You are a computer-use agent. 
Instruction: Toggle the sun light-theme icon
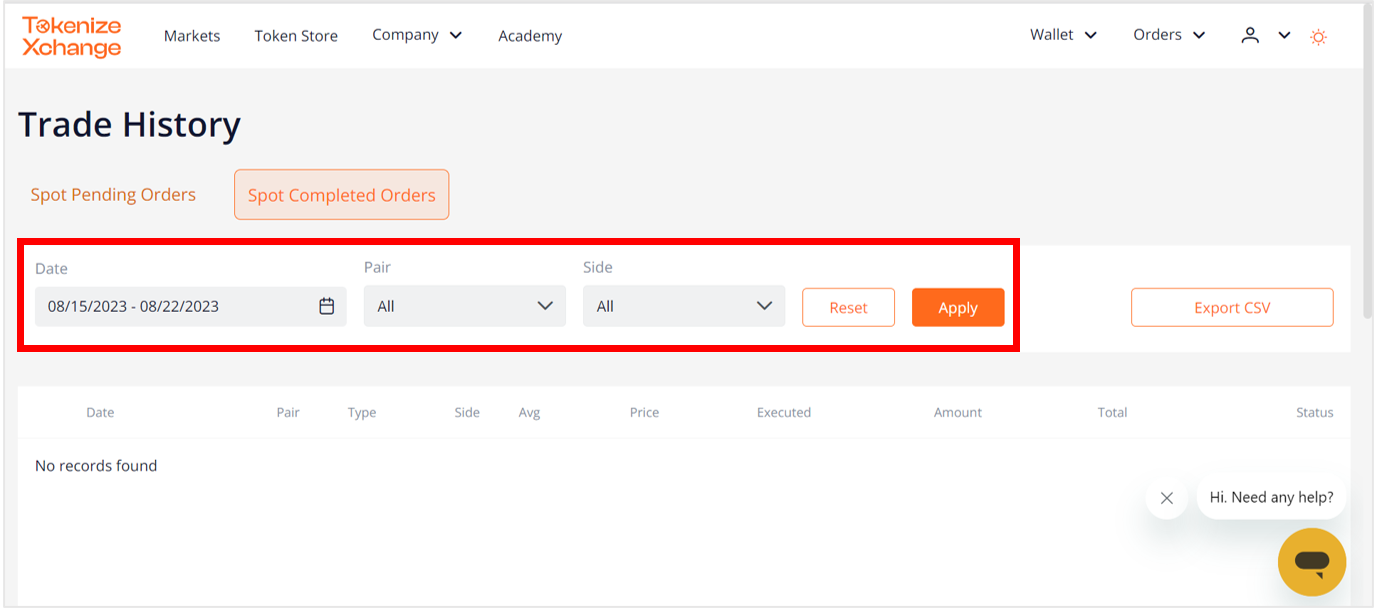1319,37
